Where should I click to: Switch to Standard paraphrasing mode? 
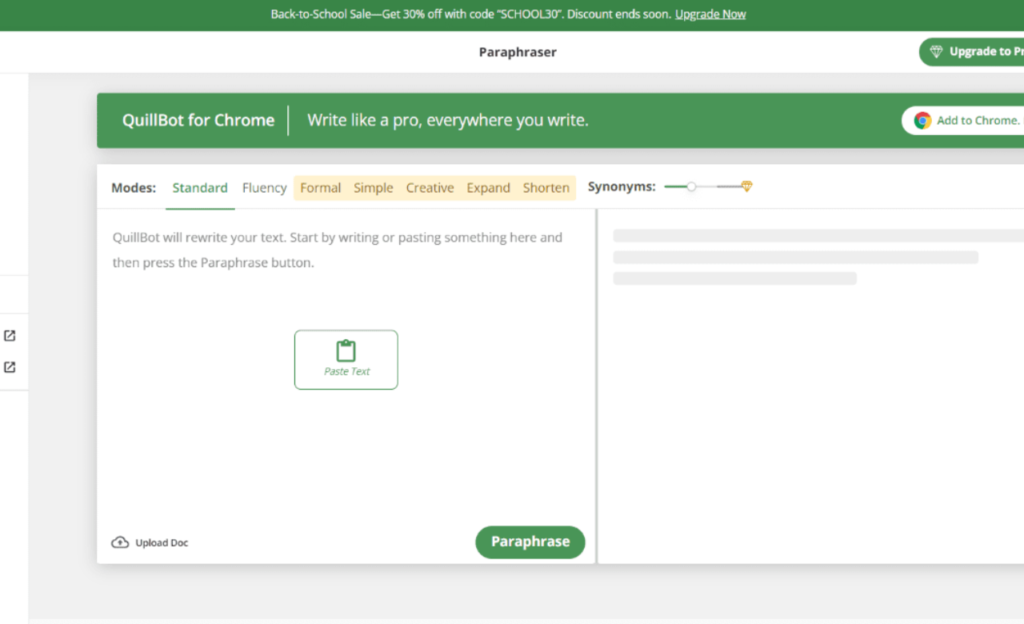click(200, 187)
